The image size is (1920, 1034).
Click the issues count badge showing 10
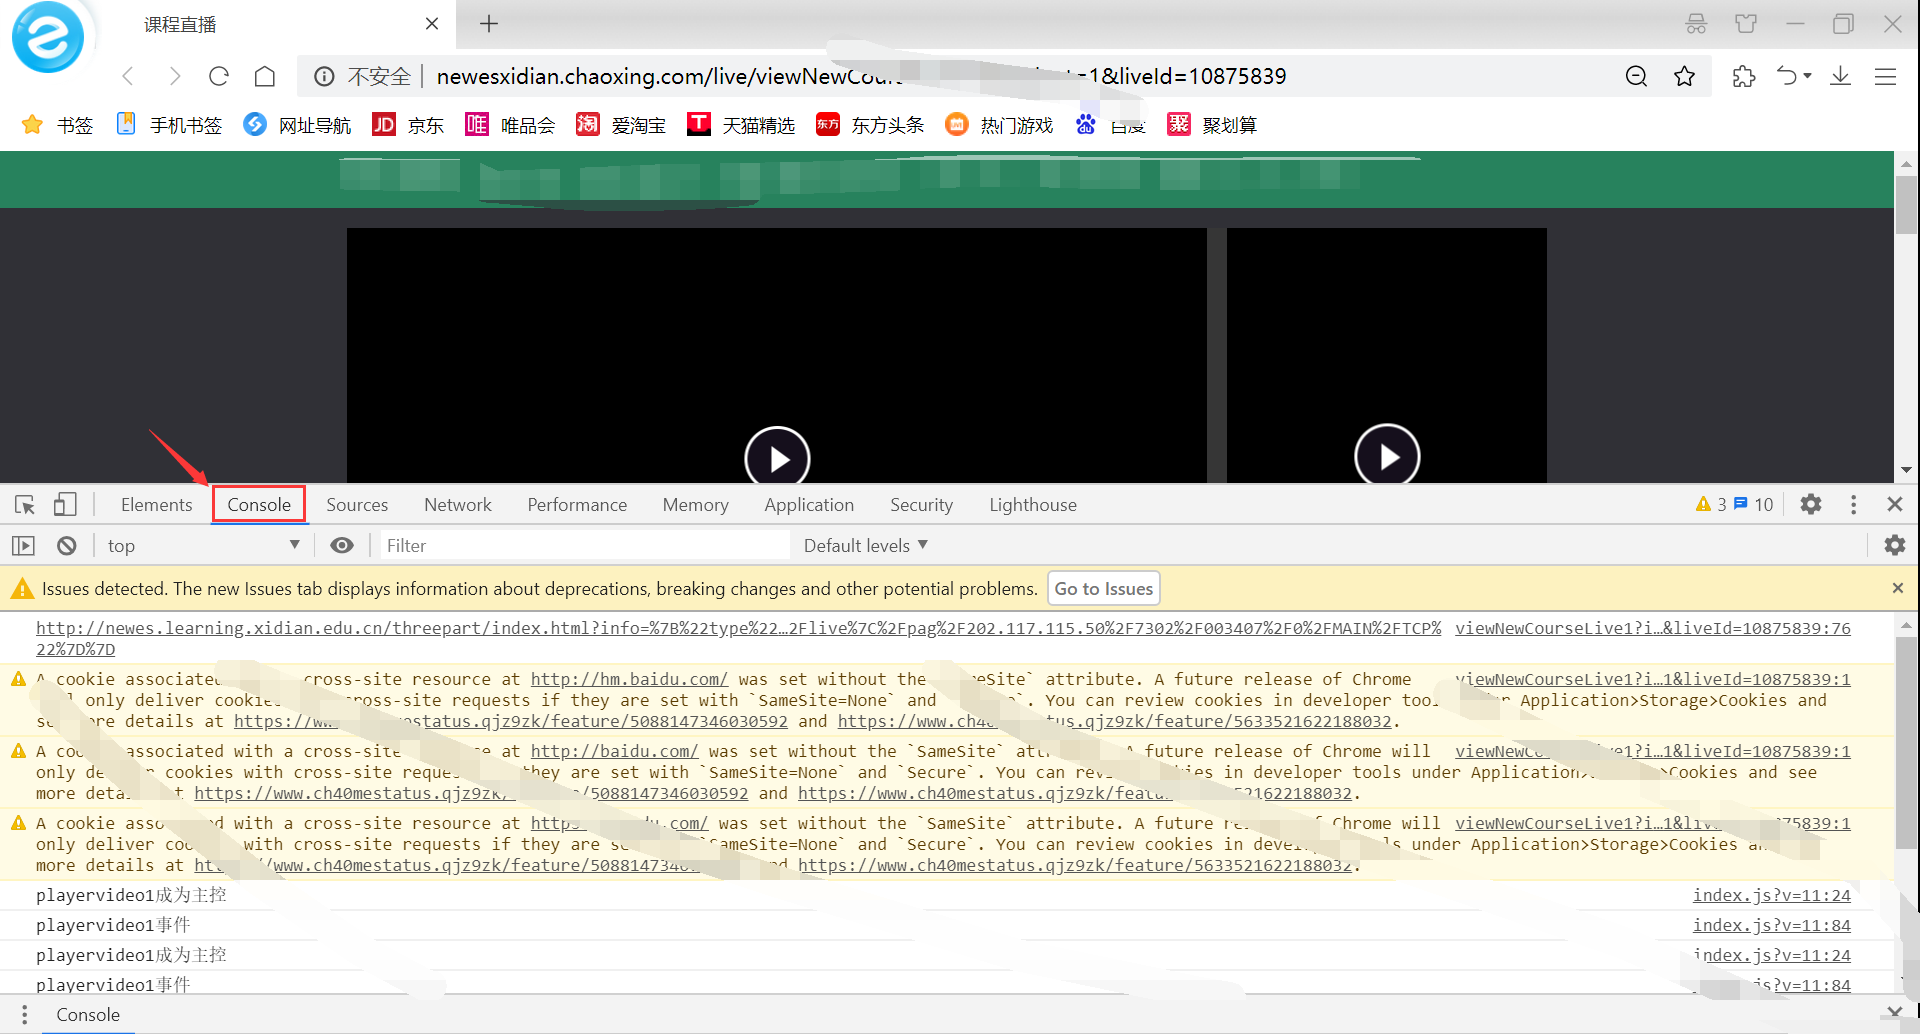pyautogui.click(x=1753, y=505)
